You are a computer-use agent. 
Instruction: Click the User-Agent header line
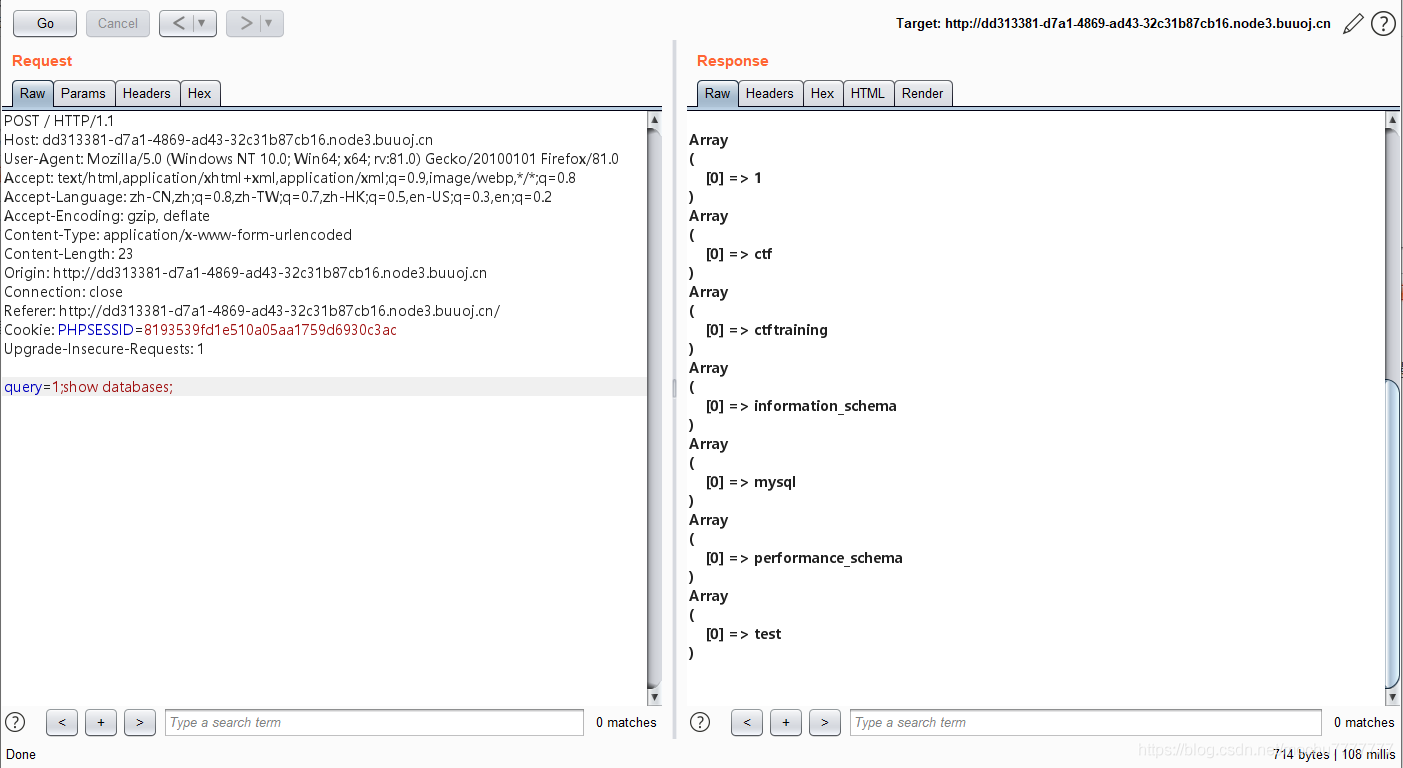point(311,159)
